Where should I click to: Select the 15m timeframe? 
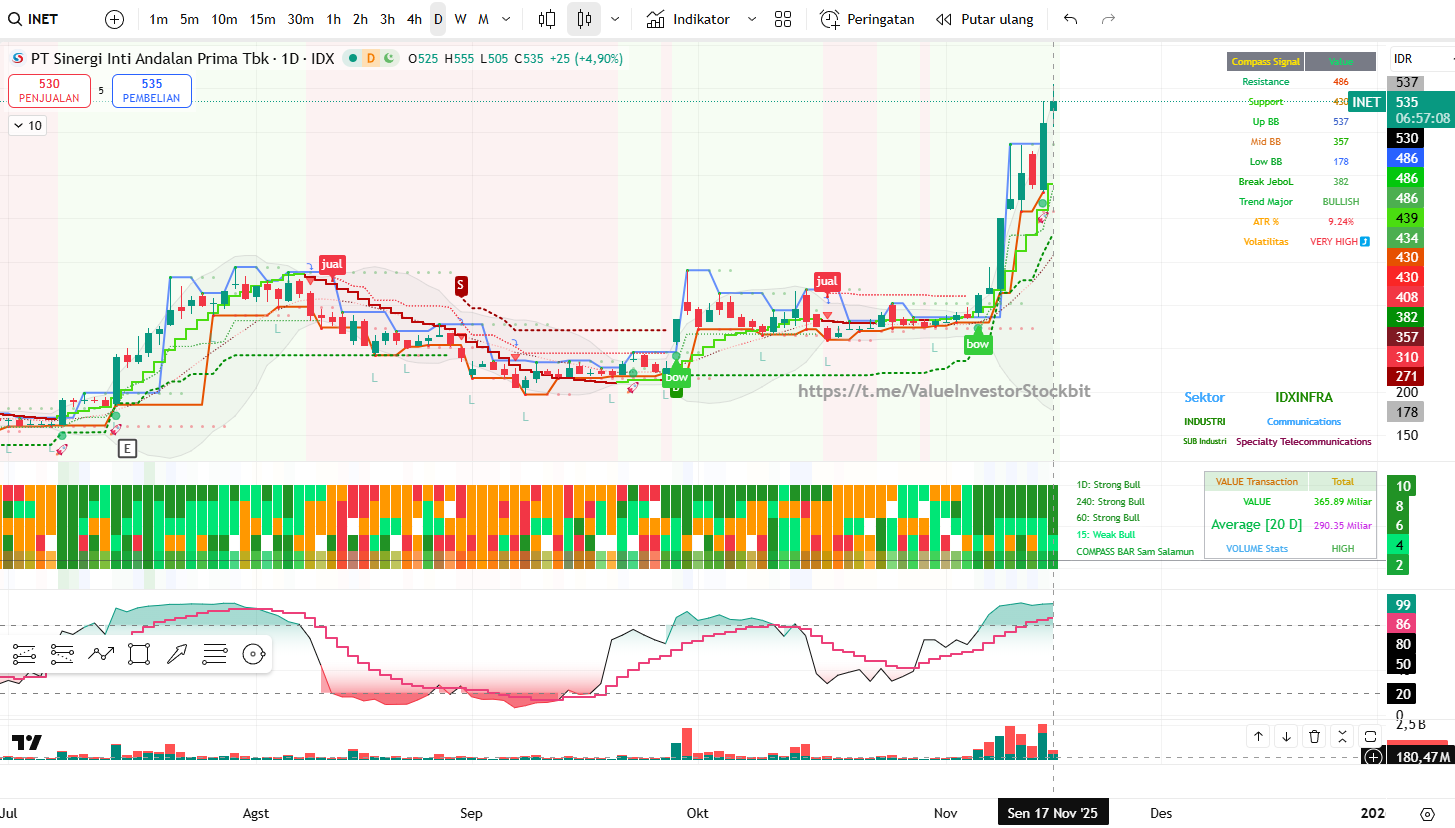click(262, 19)
